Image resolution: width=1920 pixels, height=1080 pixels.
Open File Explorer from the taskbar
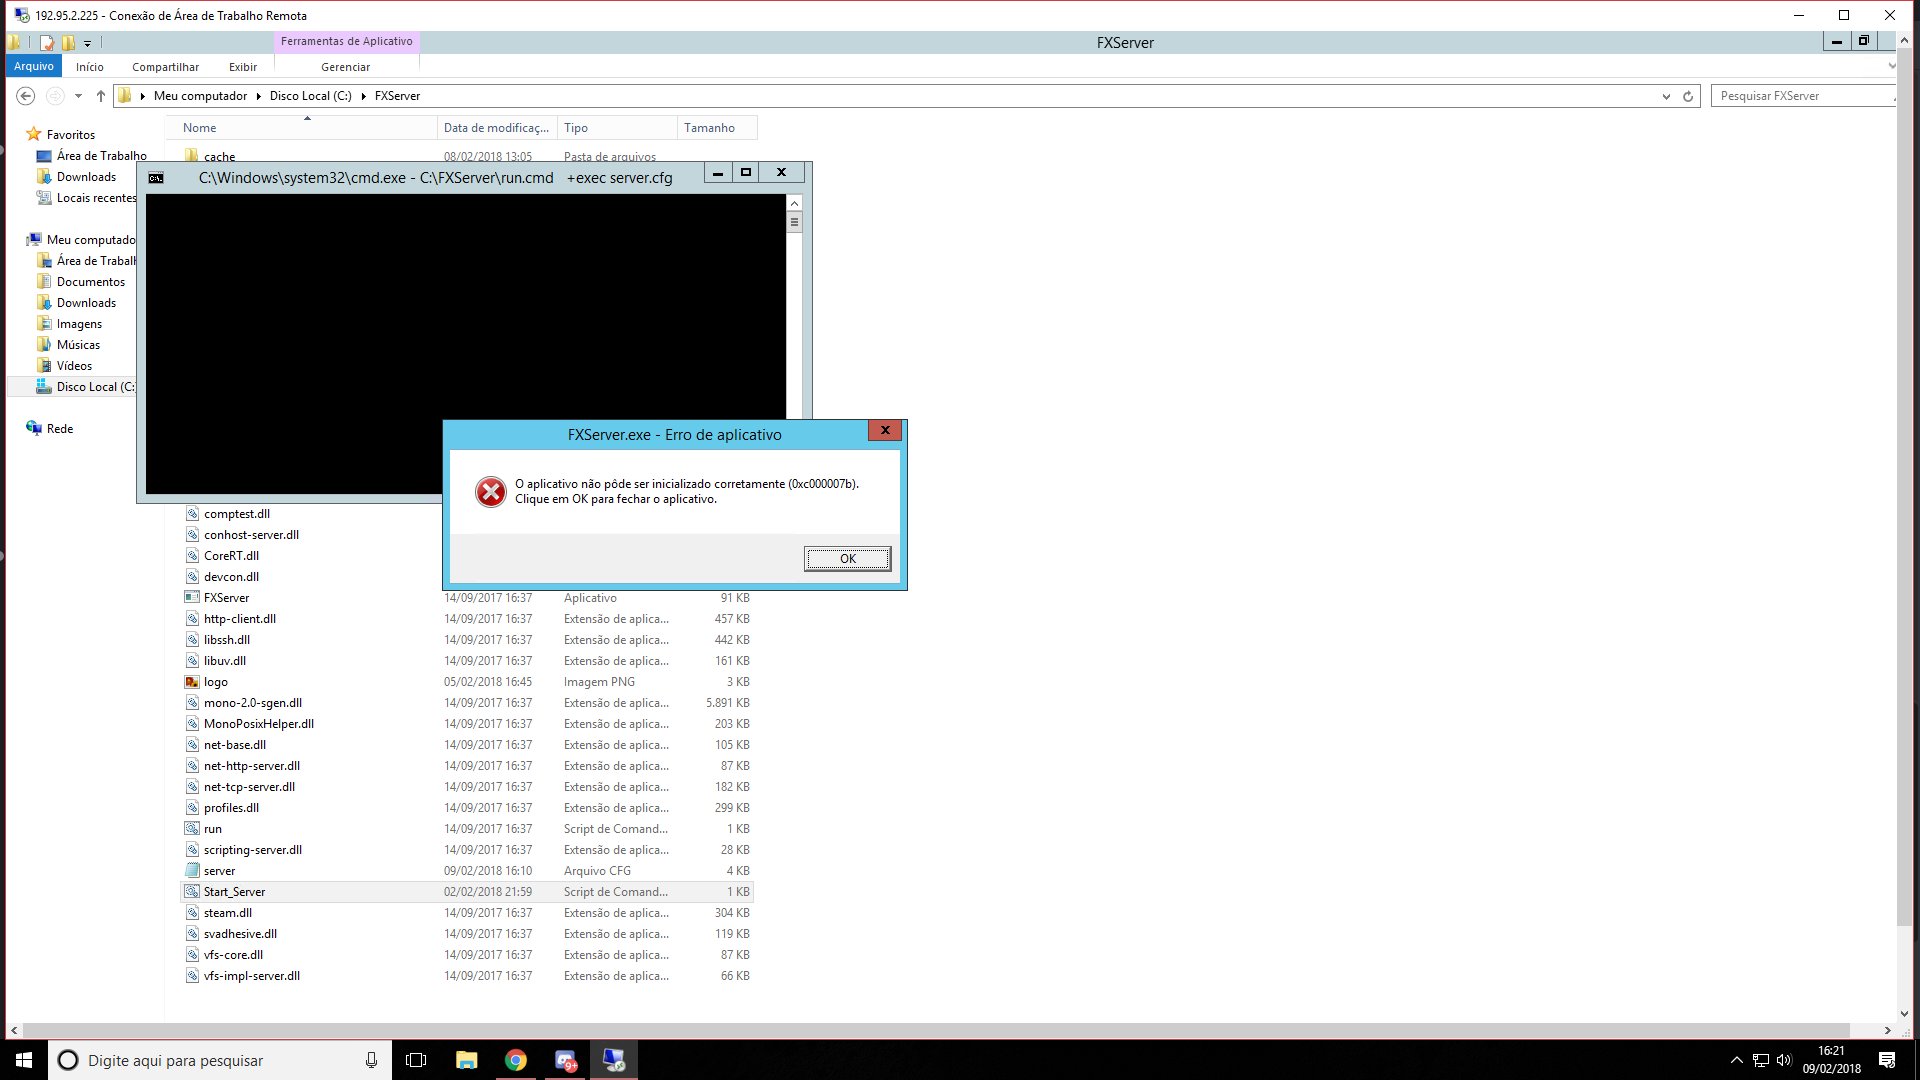467,1060
